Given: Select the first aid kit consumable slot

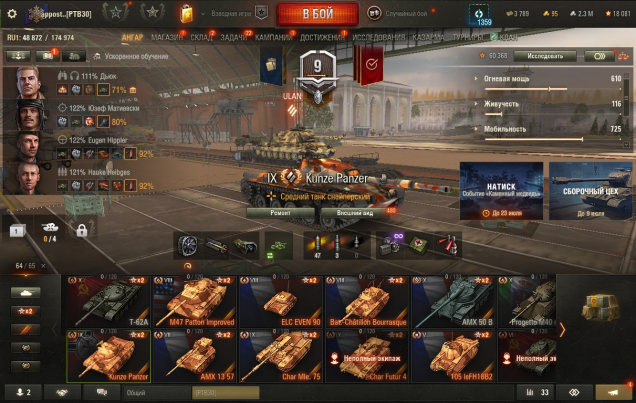Looking at the screenshot, I should [x=420, y=246].
